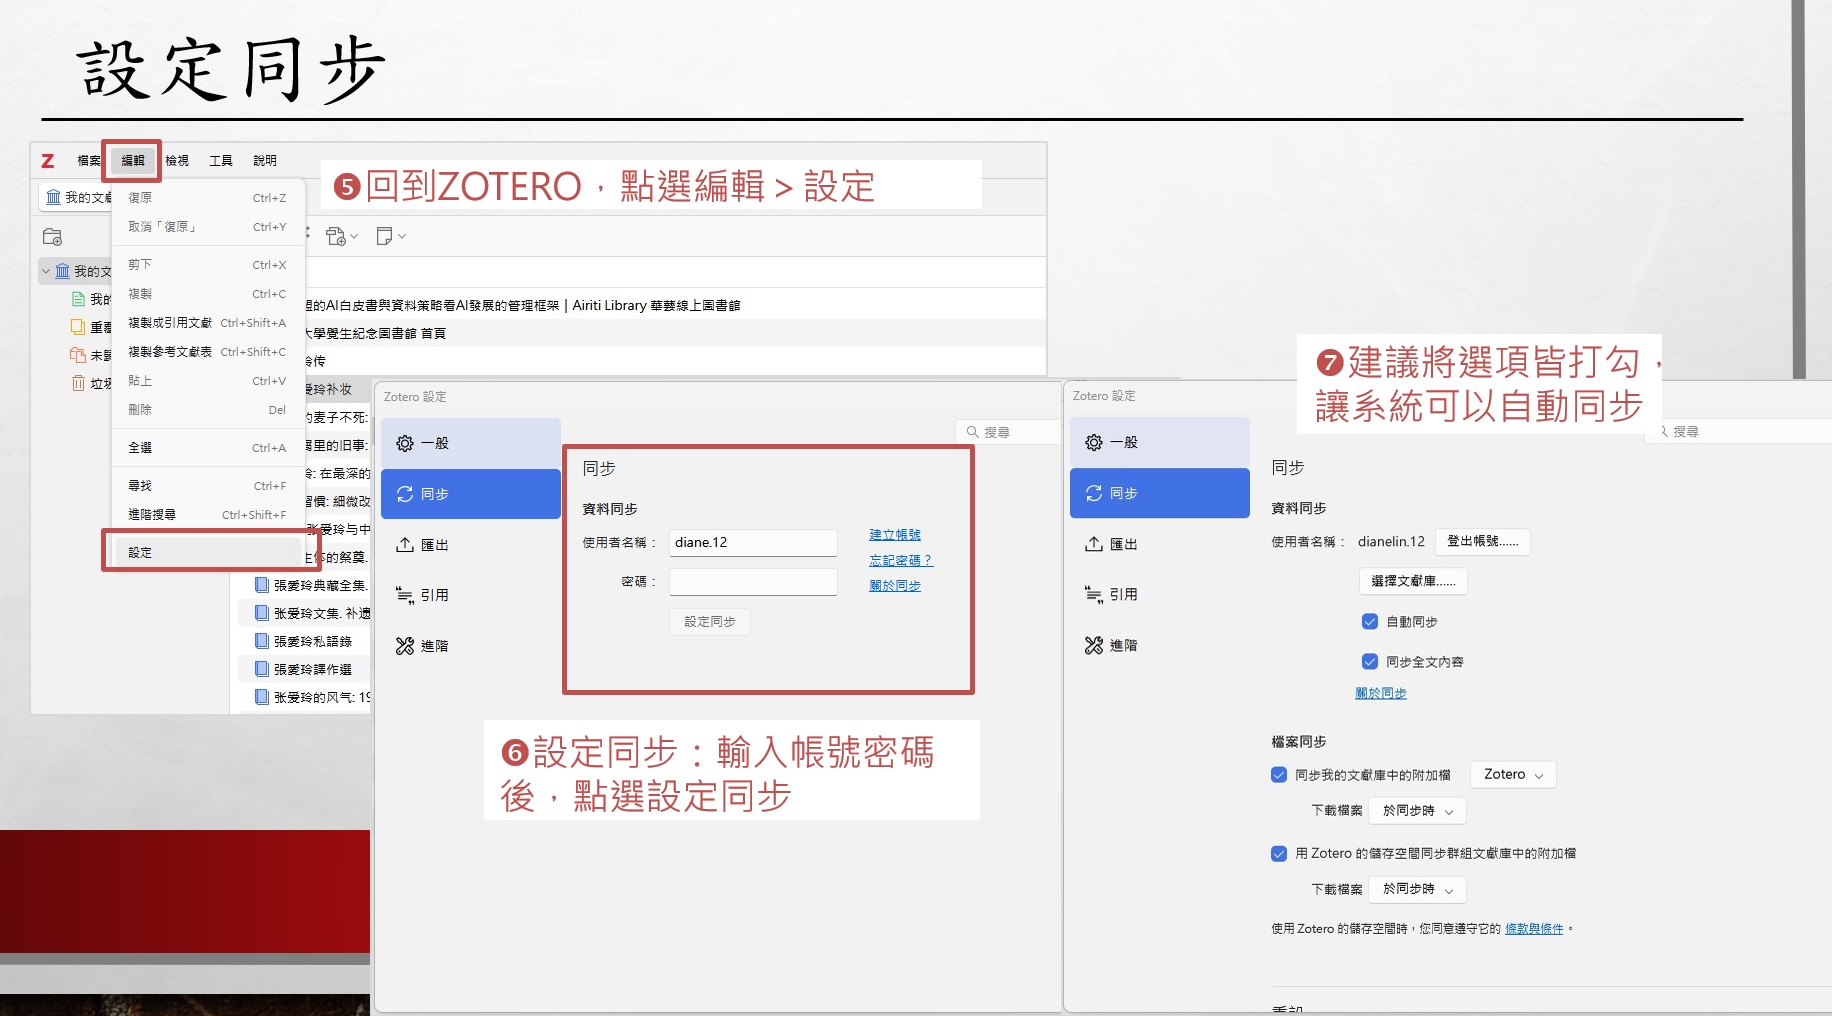Screen dimensions: 1832x1016
Task: Choose 尋找 from the edit menu
Action: [208, 486]
